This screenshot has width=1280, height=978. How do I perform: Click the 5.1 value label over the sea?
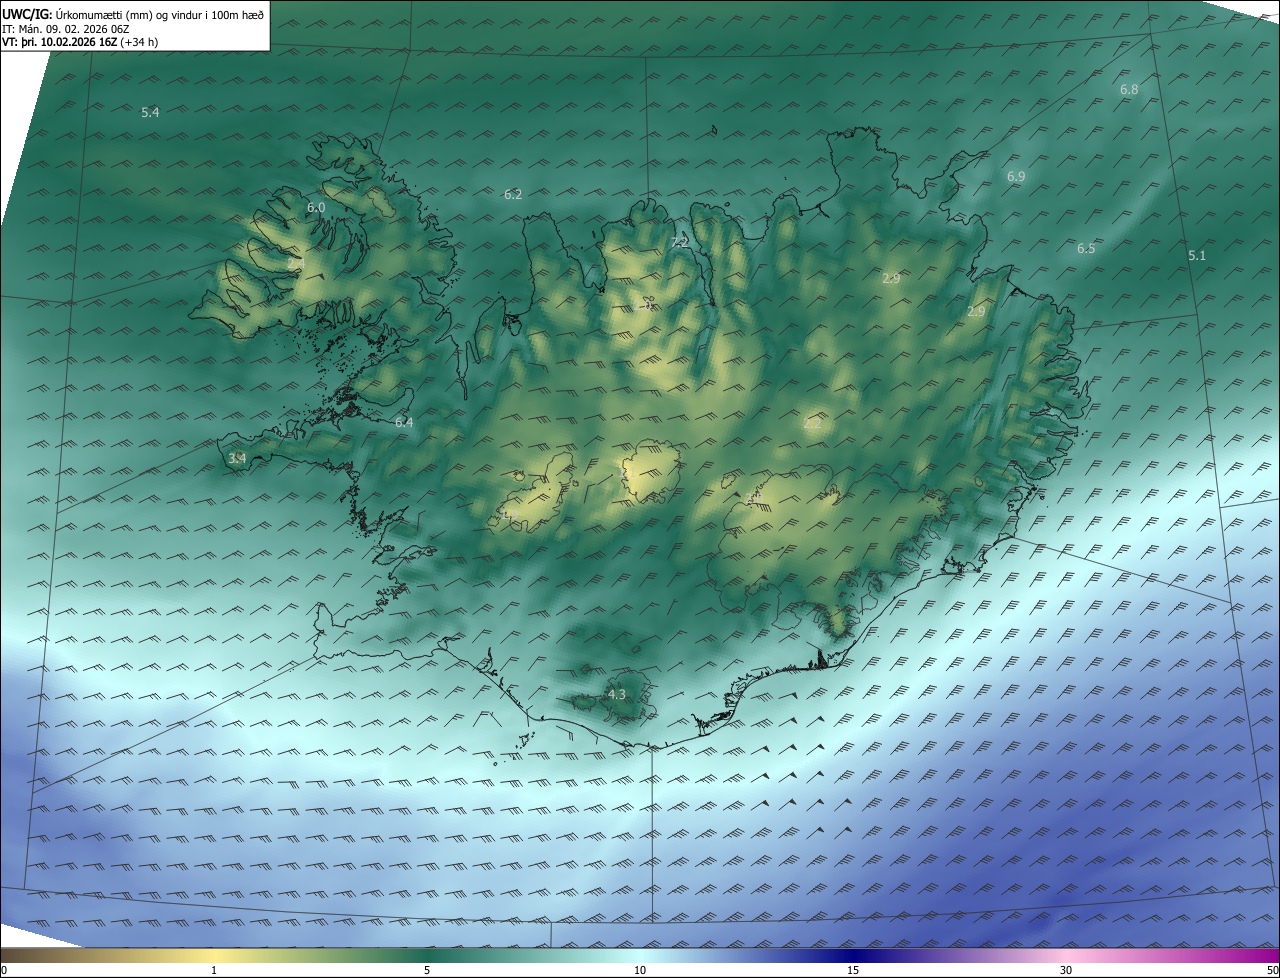click(x=1197, y=256)
